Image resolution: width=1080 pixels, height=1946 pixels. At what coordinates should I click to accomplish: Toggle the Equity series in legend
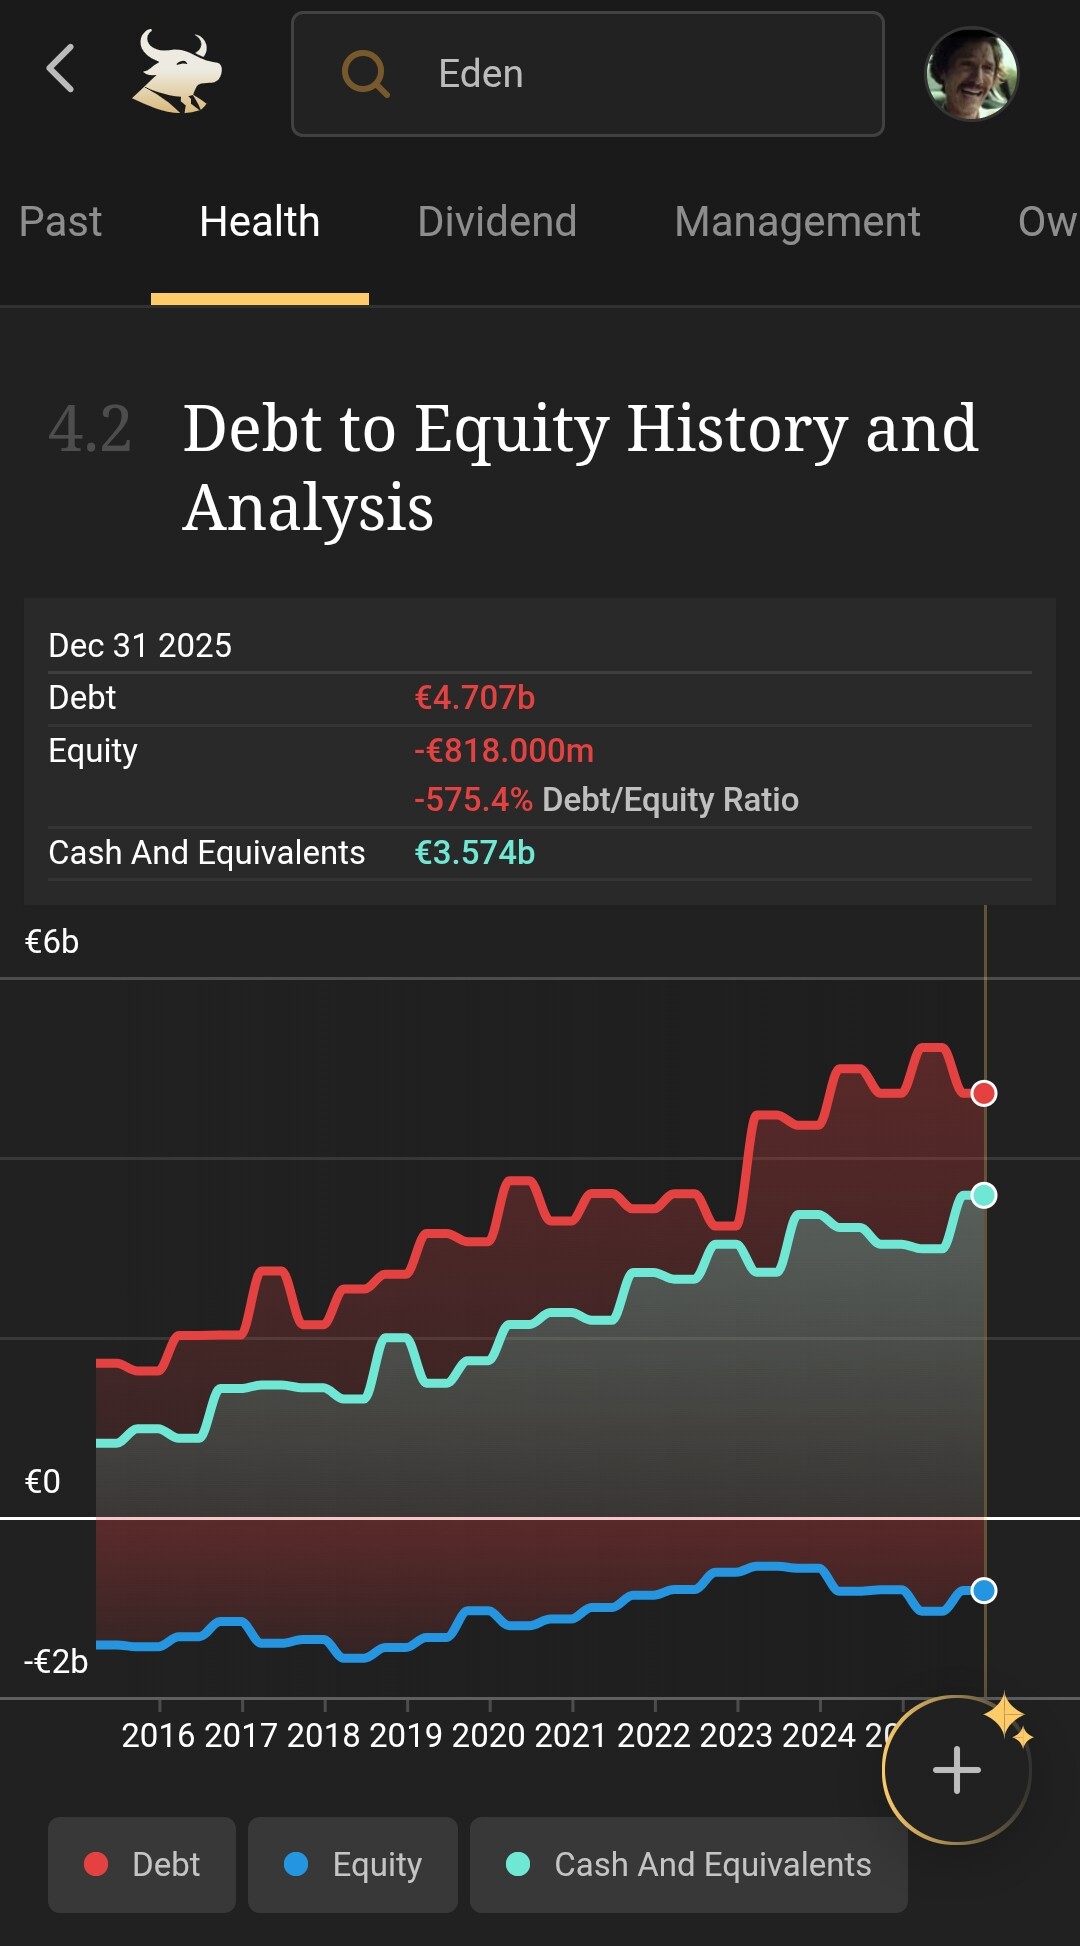pyautogui.click(x=352, y=1864)
